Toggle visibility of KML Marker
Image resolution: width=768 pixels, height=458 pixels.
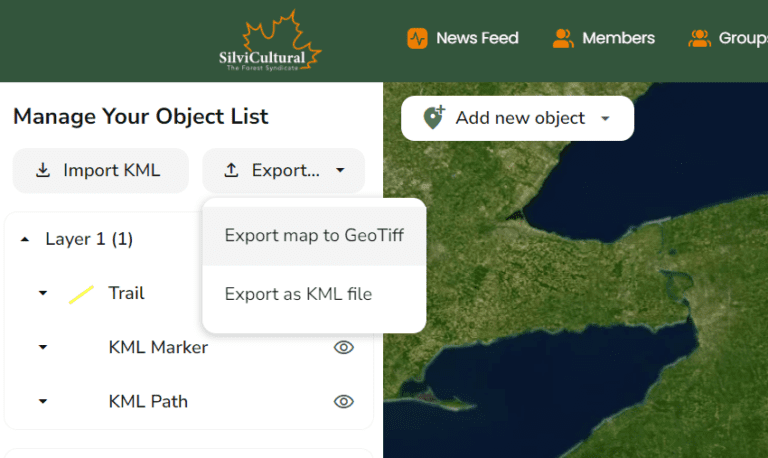click(343, 347)
